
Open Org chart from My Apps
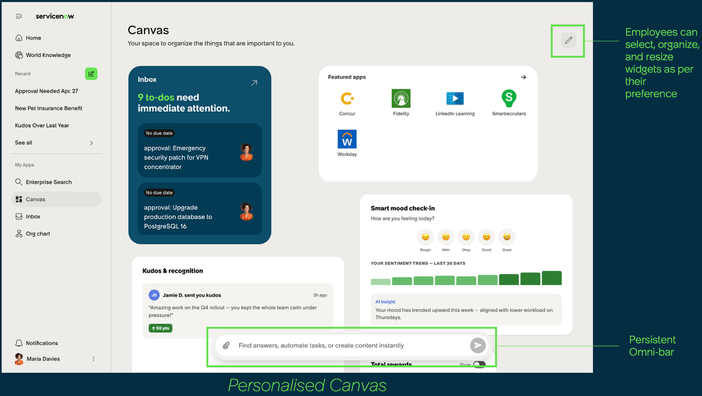point(33,234)
